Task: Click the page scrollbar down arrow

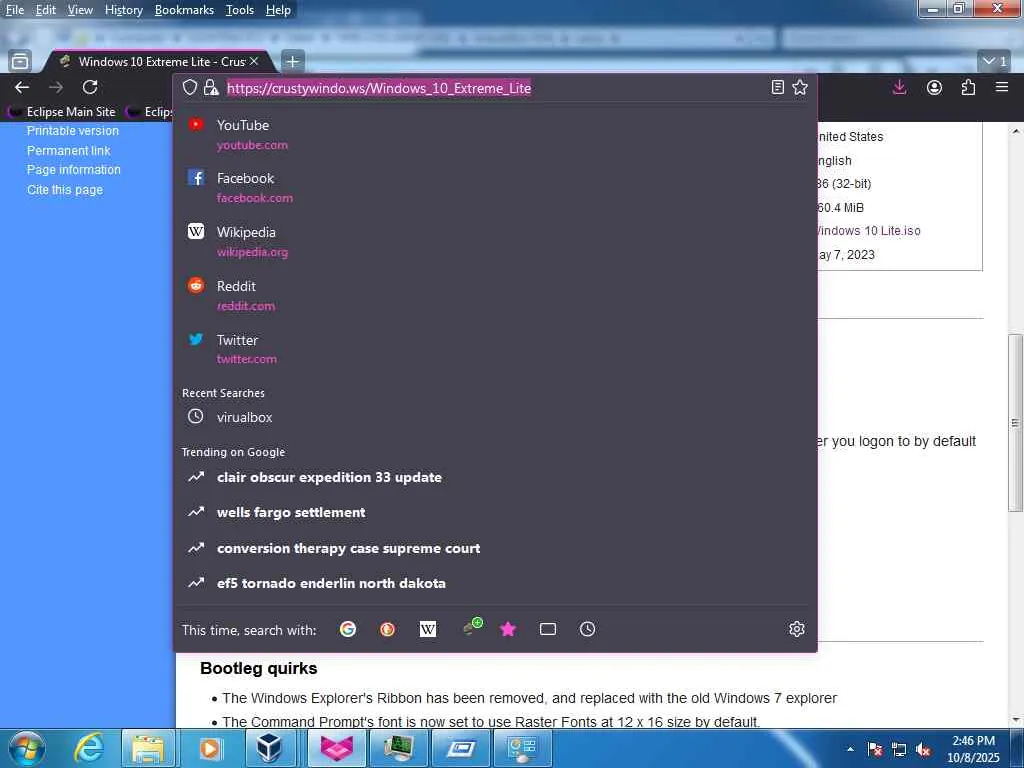Action: 1016,720
